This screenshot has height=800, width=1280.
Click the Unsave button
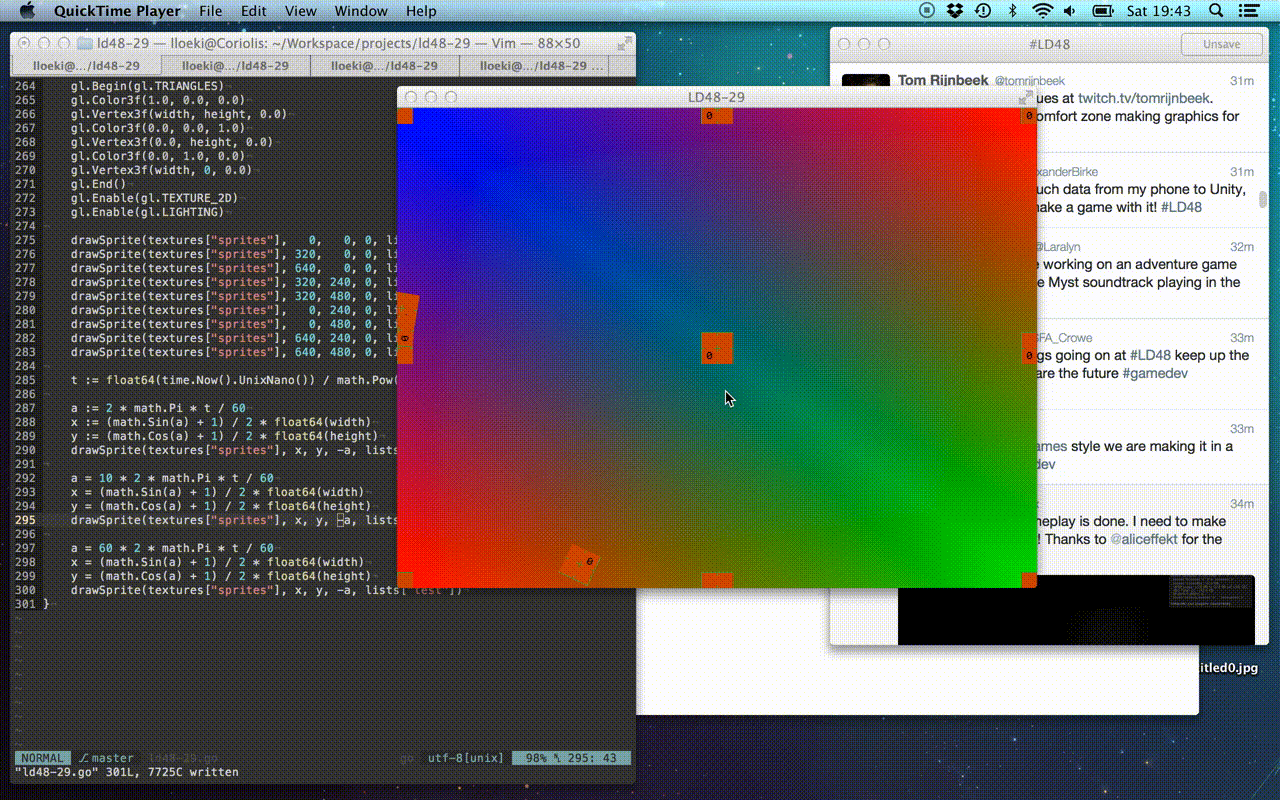1221,44
